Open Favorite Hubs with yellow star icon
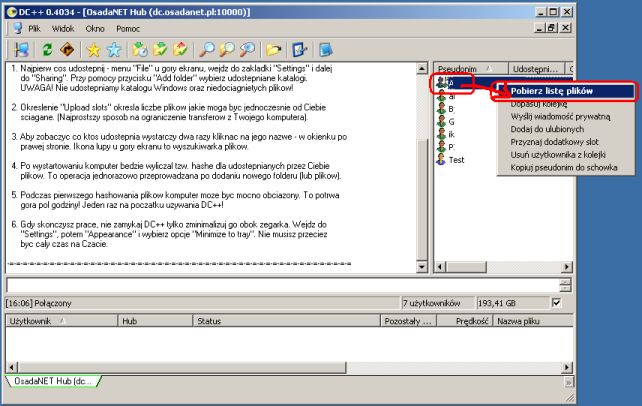This screenshot has height=406, width=642. click(94, 49)
